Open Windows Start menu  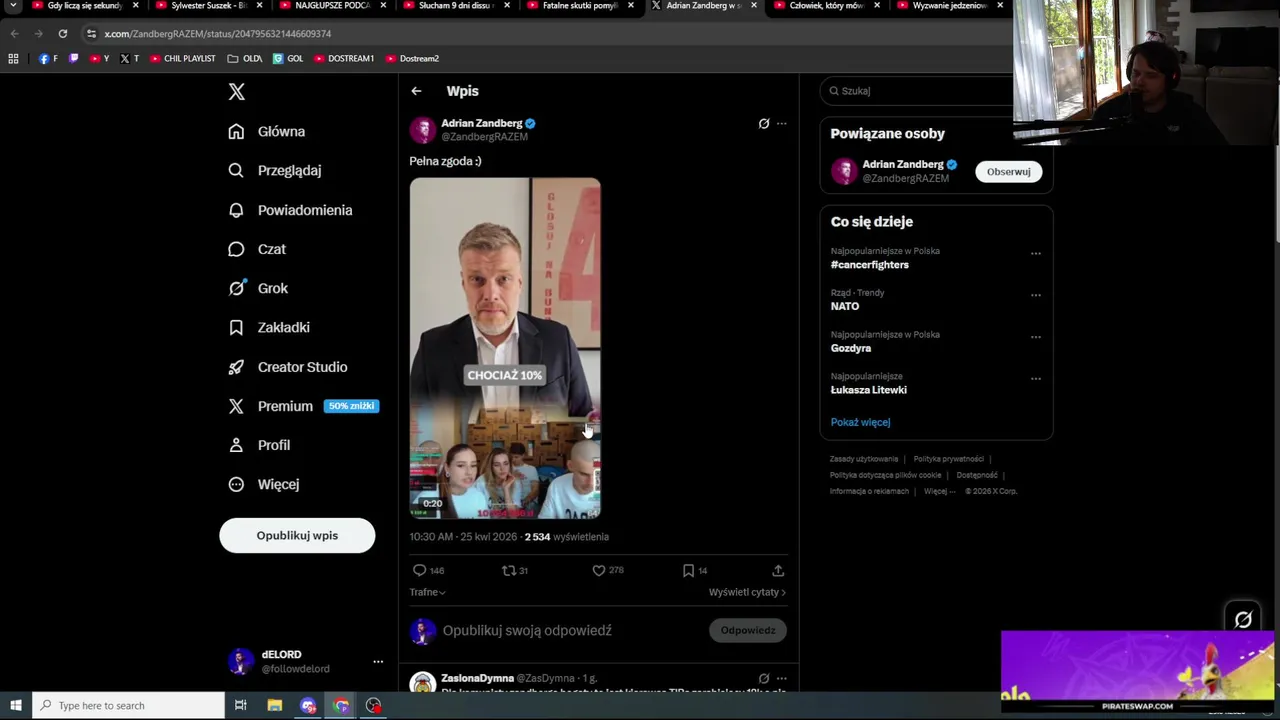pos(16,705)
